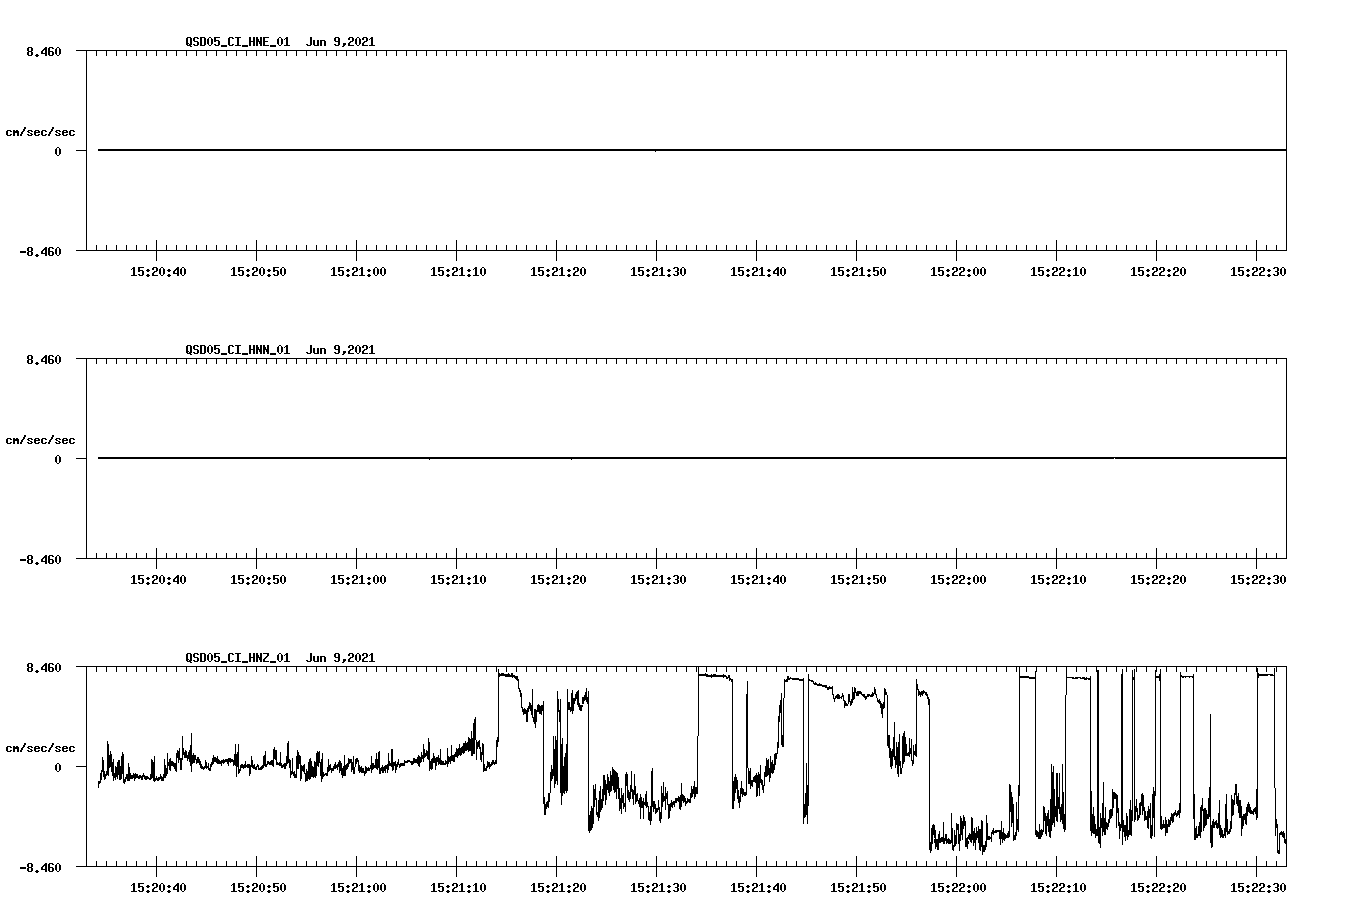Click 15:22:00 time label under HNE chart
The image size is (1358, 924).
pos(958,271)
